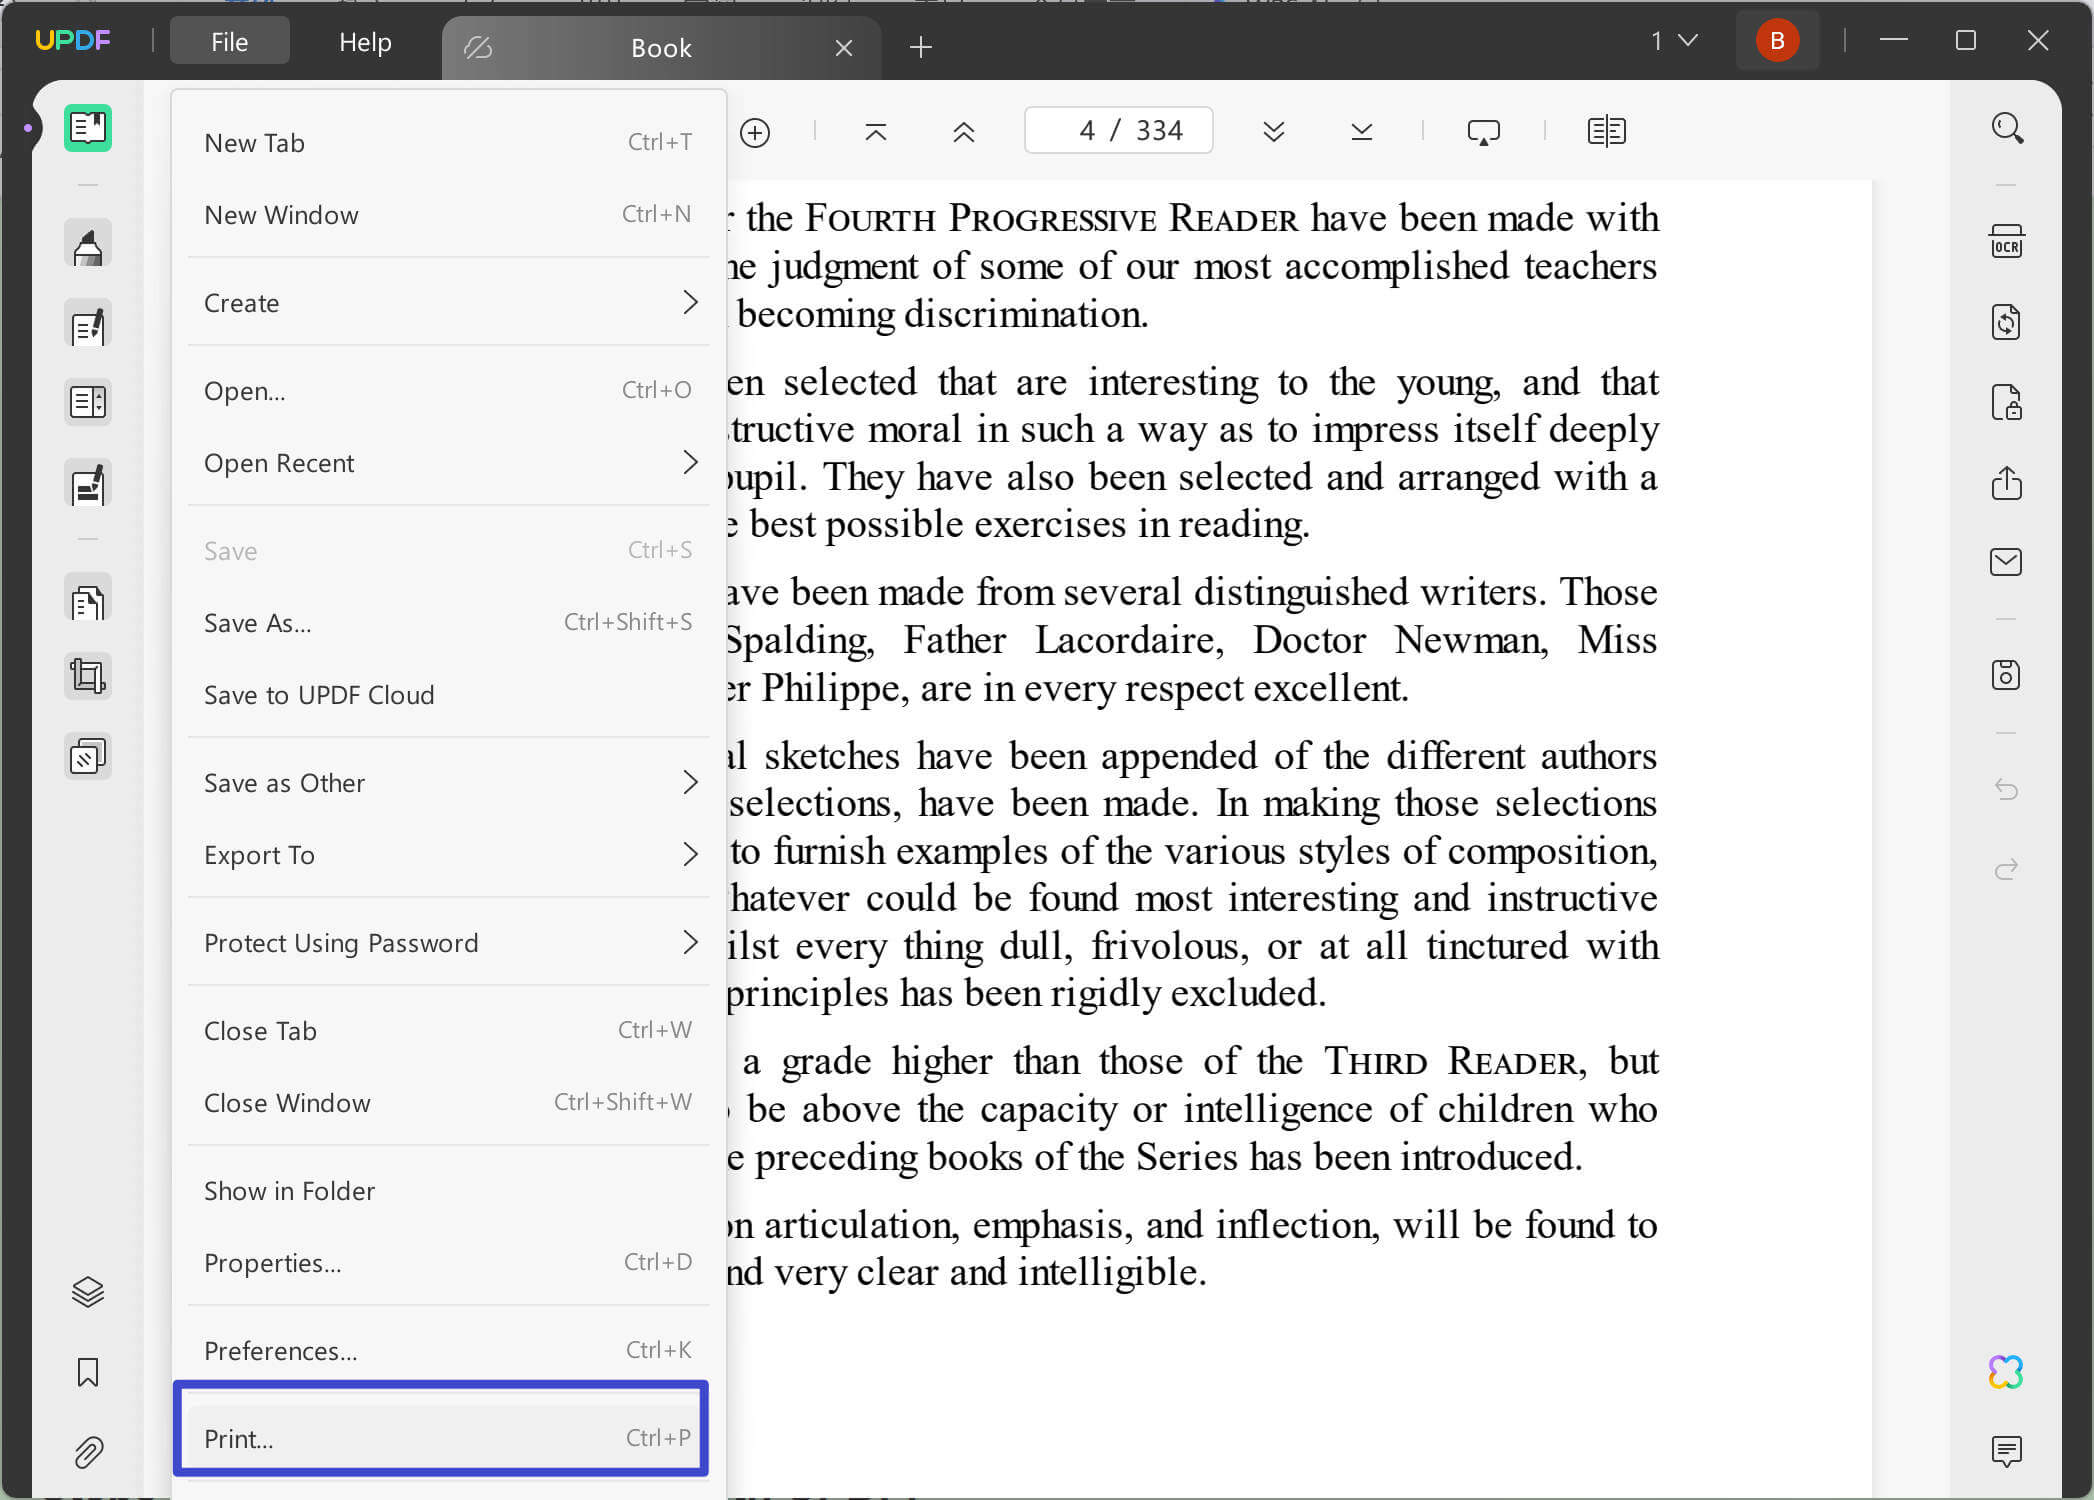Screen dimensions: 2094x1500
Task: Start presentation mode from the toolbar
Action: click(x=1483, y=130)
